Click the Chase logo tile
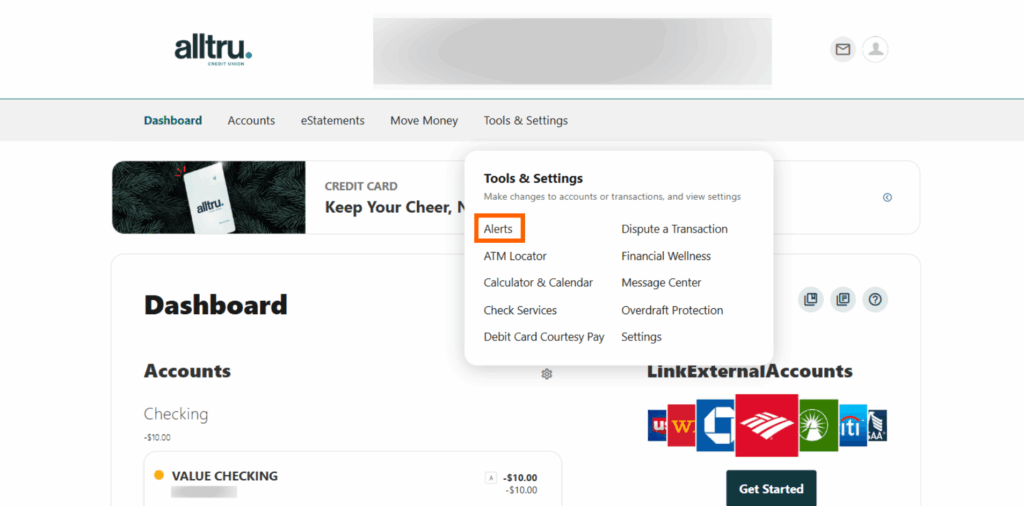1024x506 pixels. pos(715,426)
